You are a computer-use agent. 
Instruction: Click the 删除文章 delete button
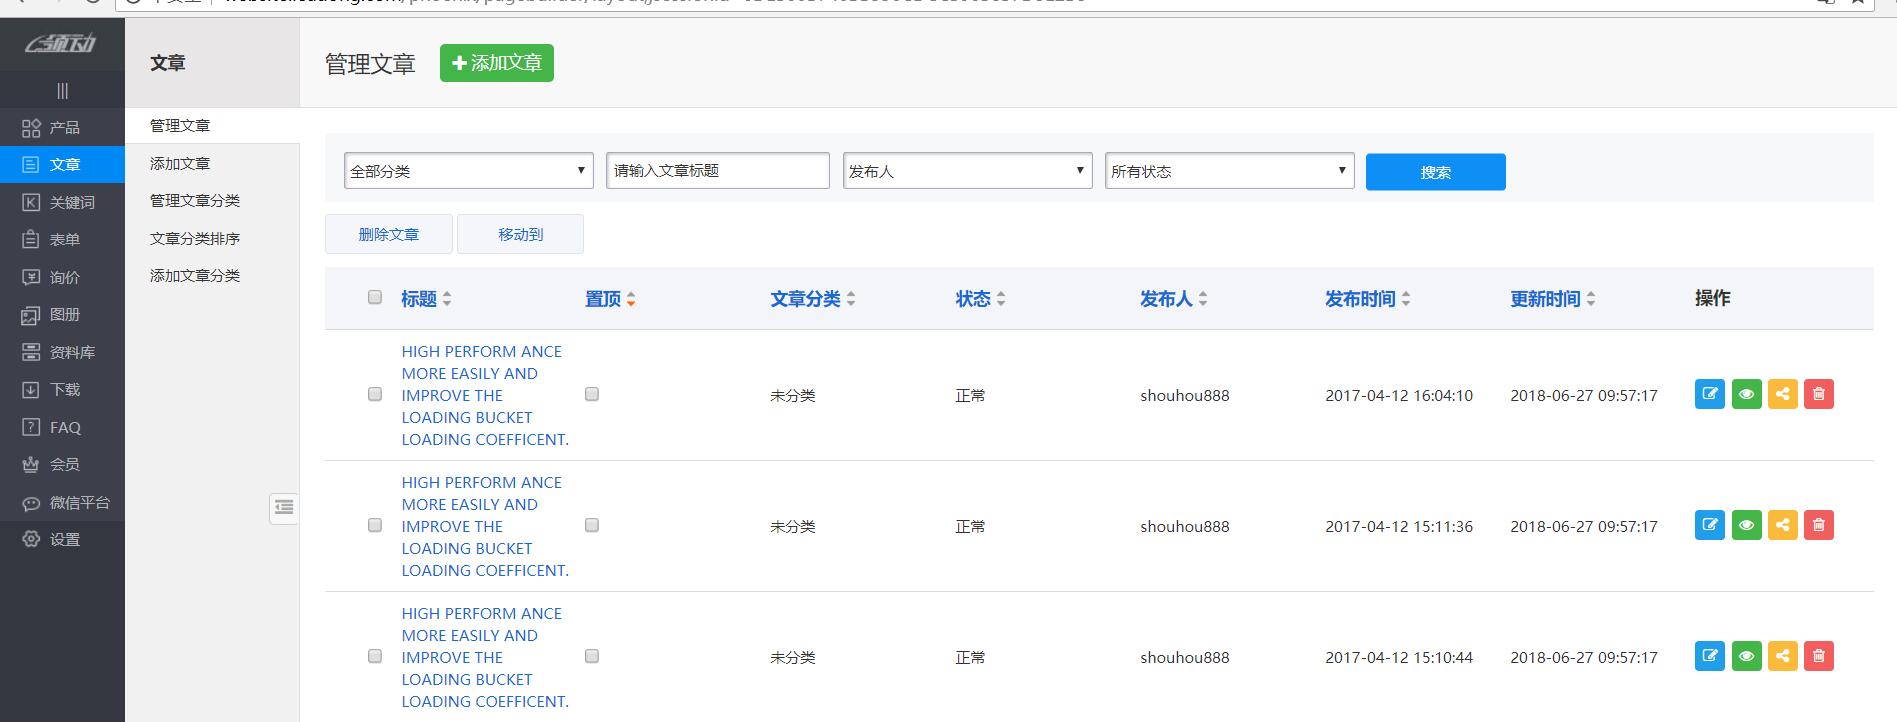click(x=388, y=234)
